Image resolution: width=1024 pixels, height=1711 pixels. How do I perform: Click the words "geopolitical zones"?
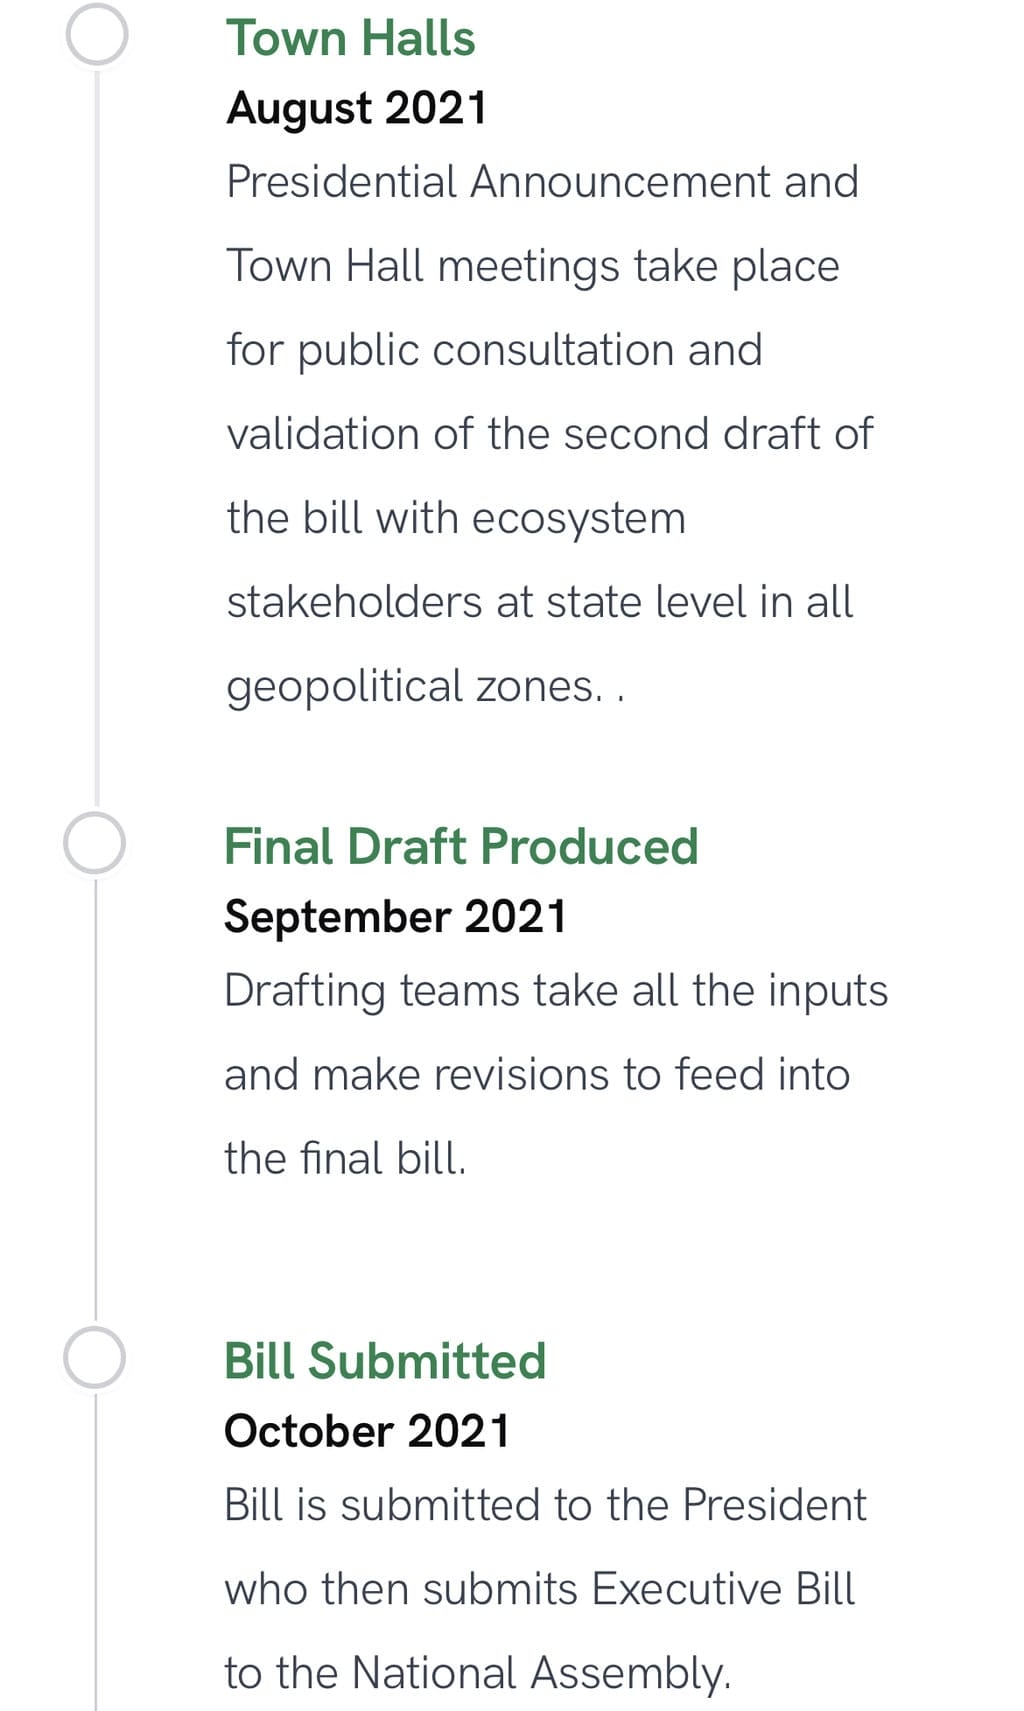click(415, 687)
